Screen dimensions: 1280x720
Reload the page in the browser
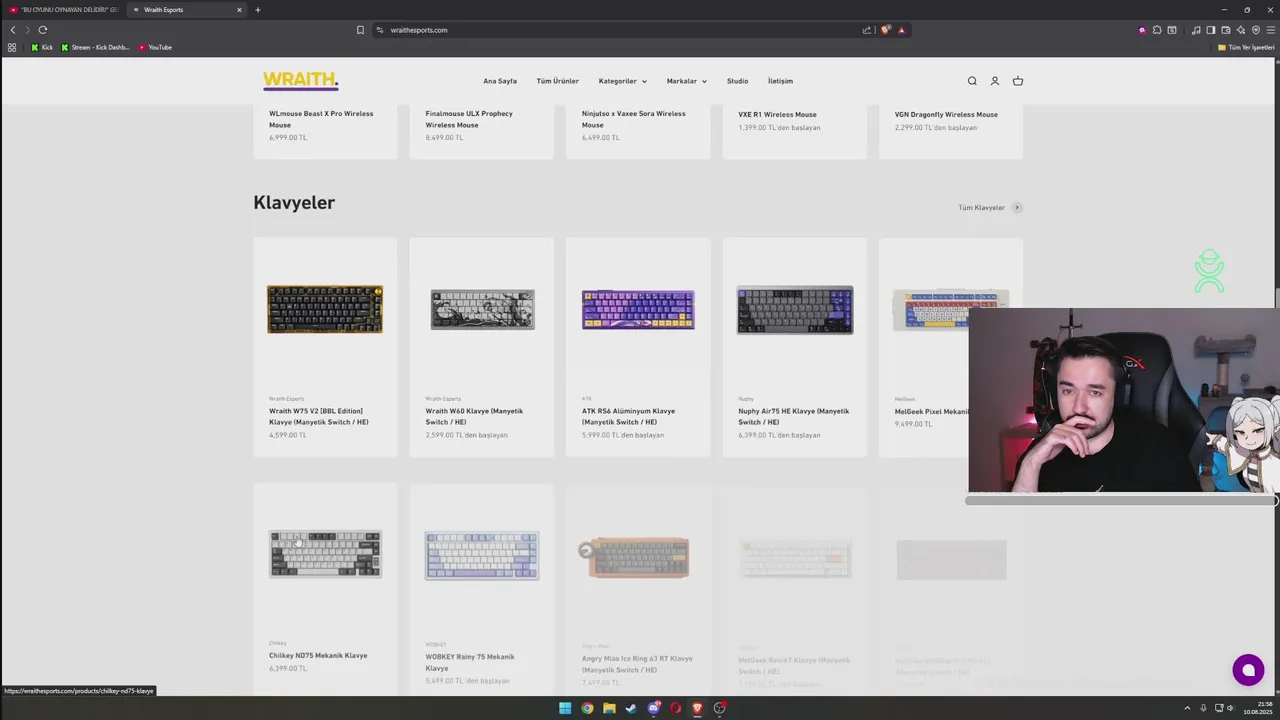(43, 30)
